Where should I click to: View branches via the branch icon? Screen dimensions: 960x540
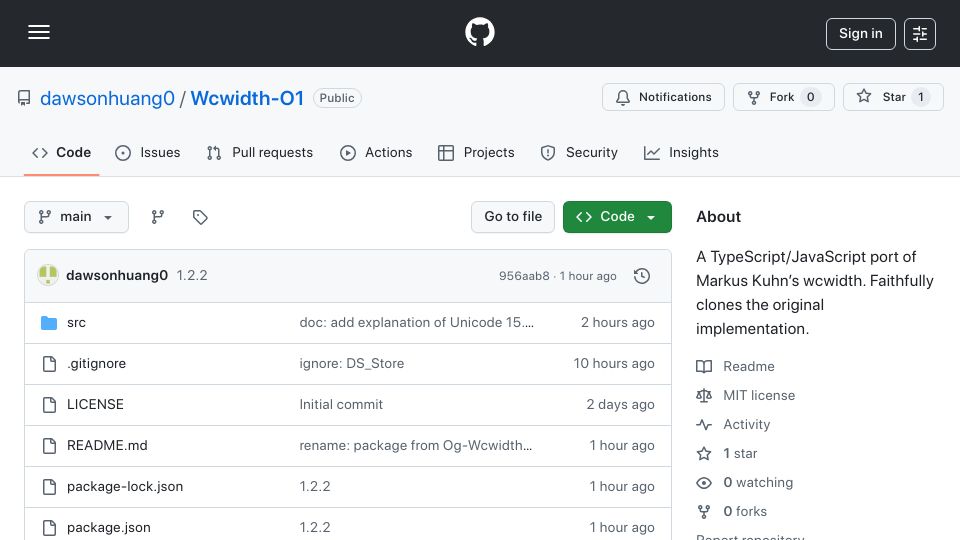pos(158,217)
